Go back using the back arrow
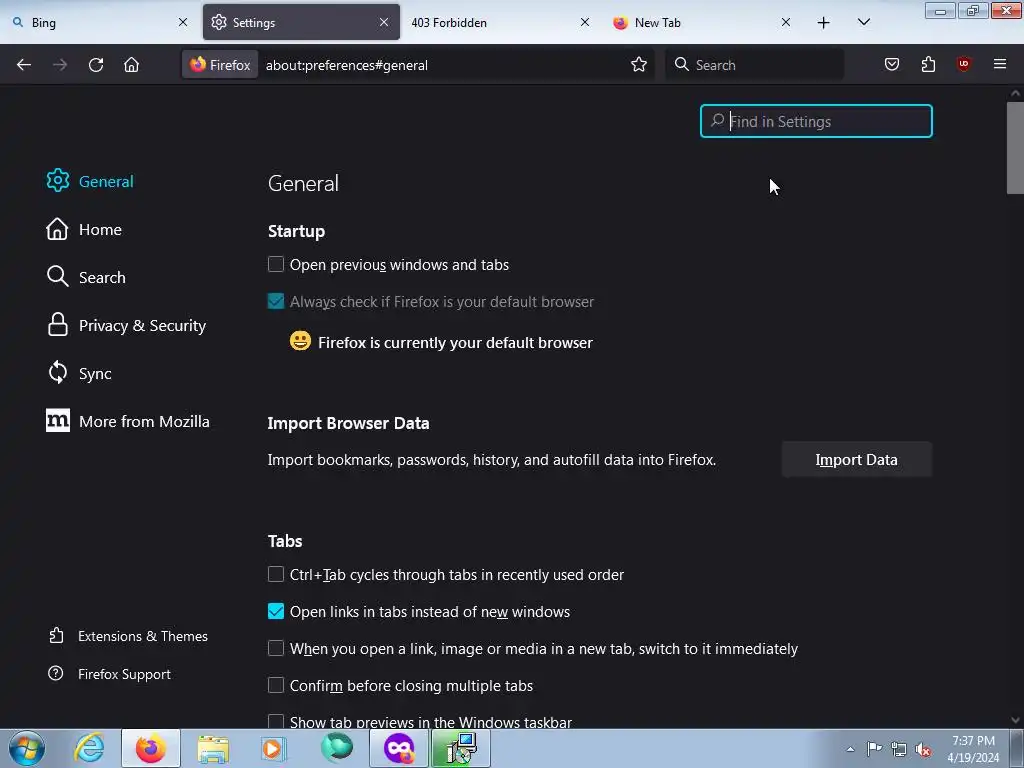Viewport: 1024px width, 768px height. point(24,65)
